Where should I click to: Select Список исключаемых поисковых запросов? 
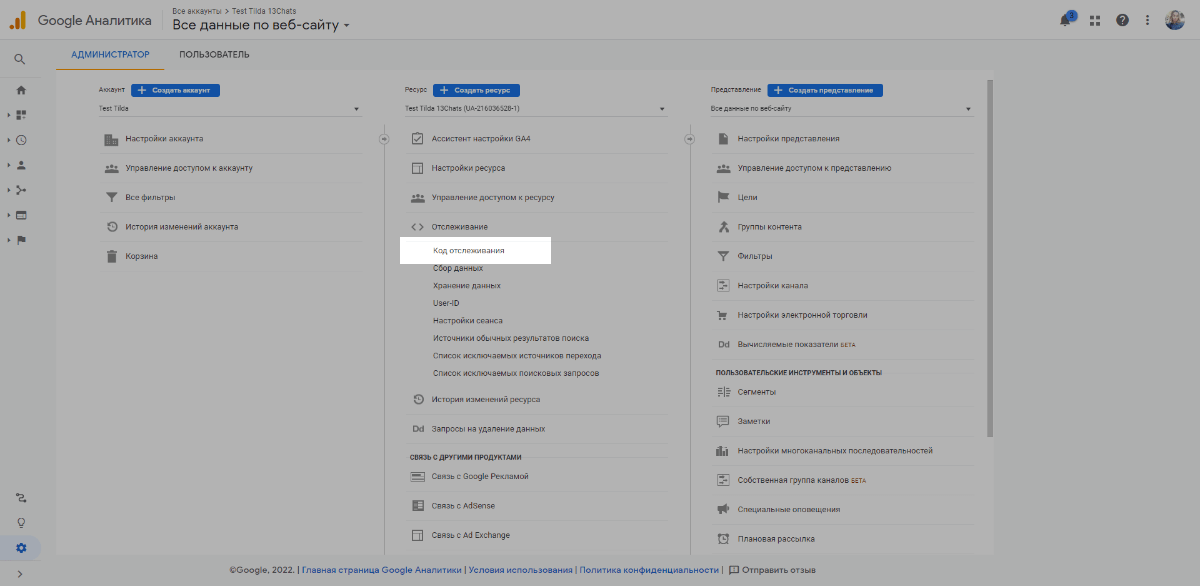tap(516, 373)
